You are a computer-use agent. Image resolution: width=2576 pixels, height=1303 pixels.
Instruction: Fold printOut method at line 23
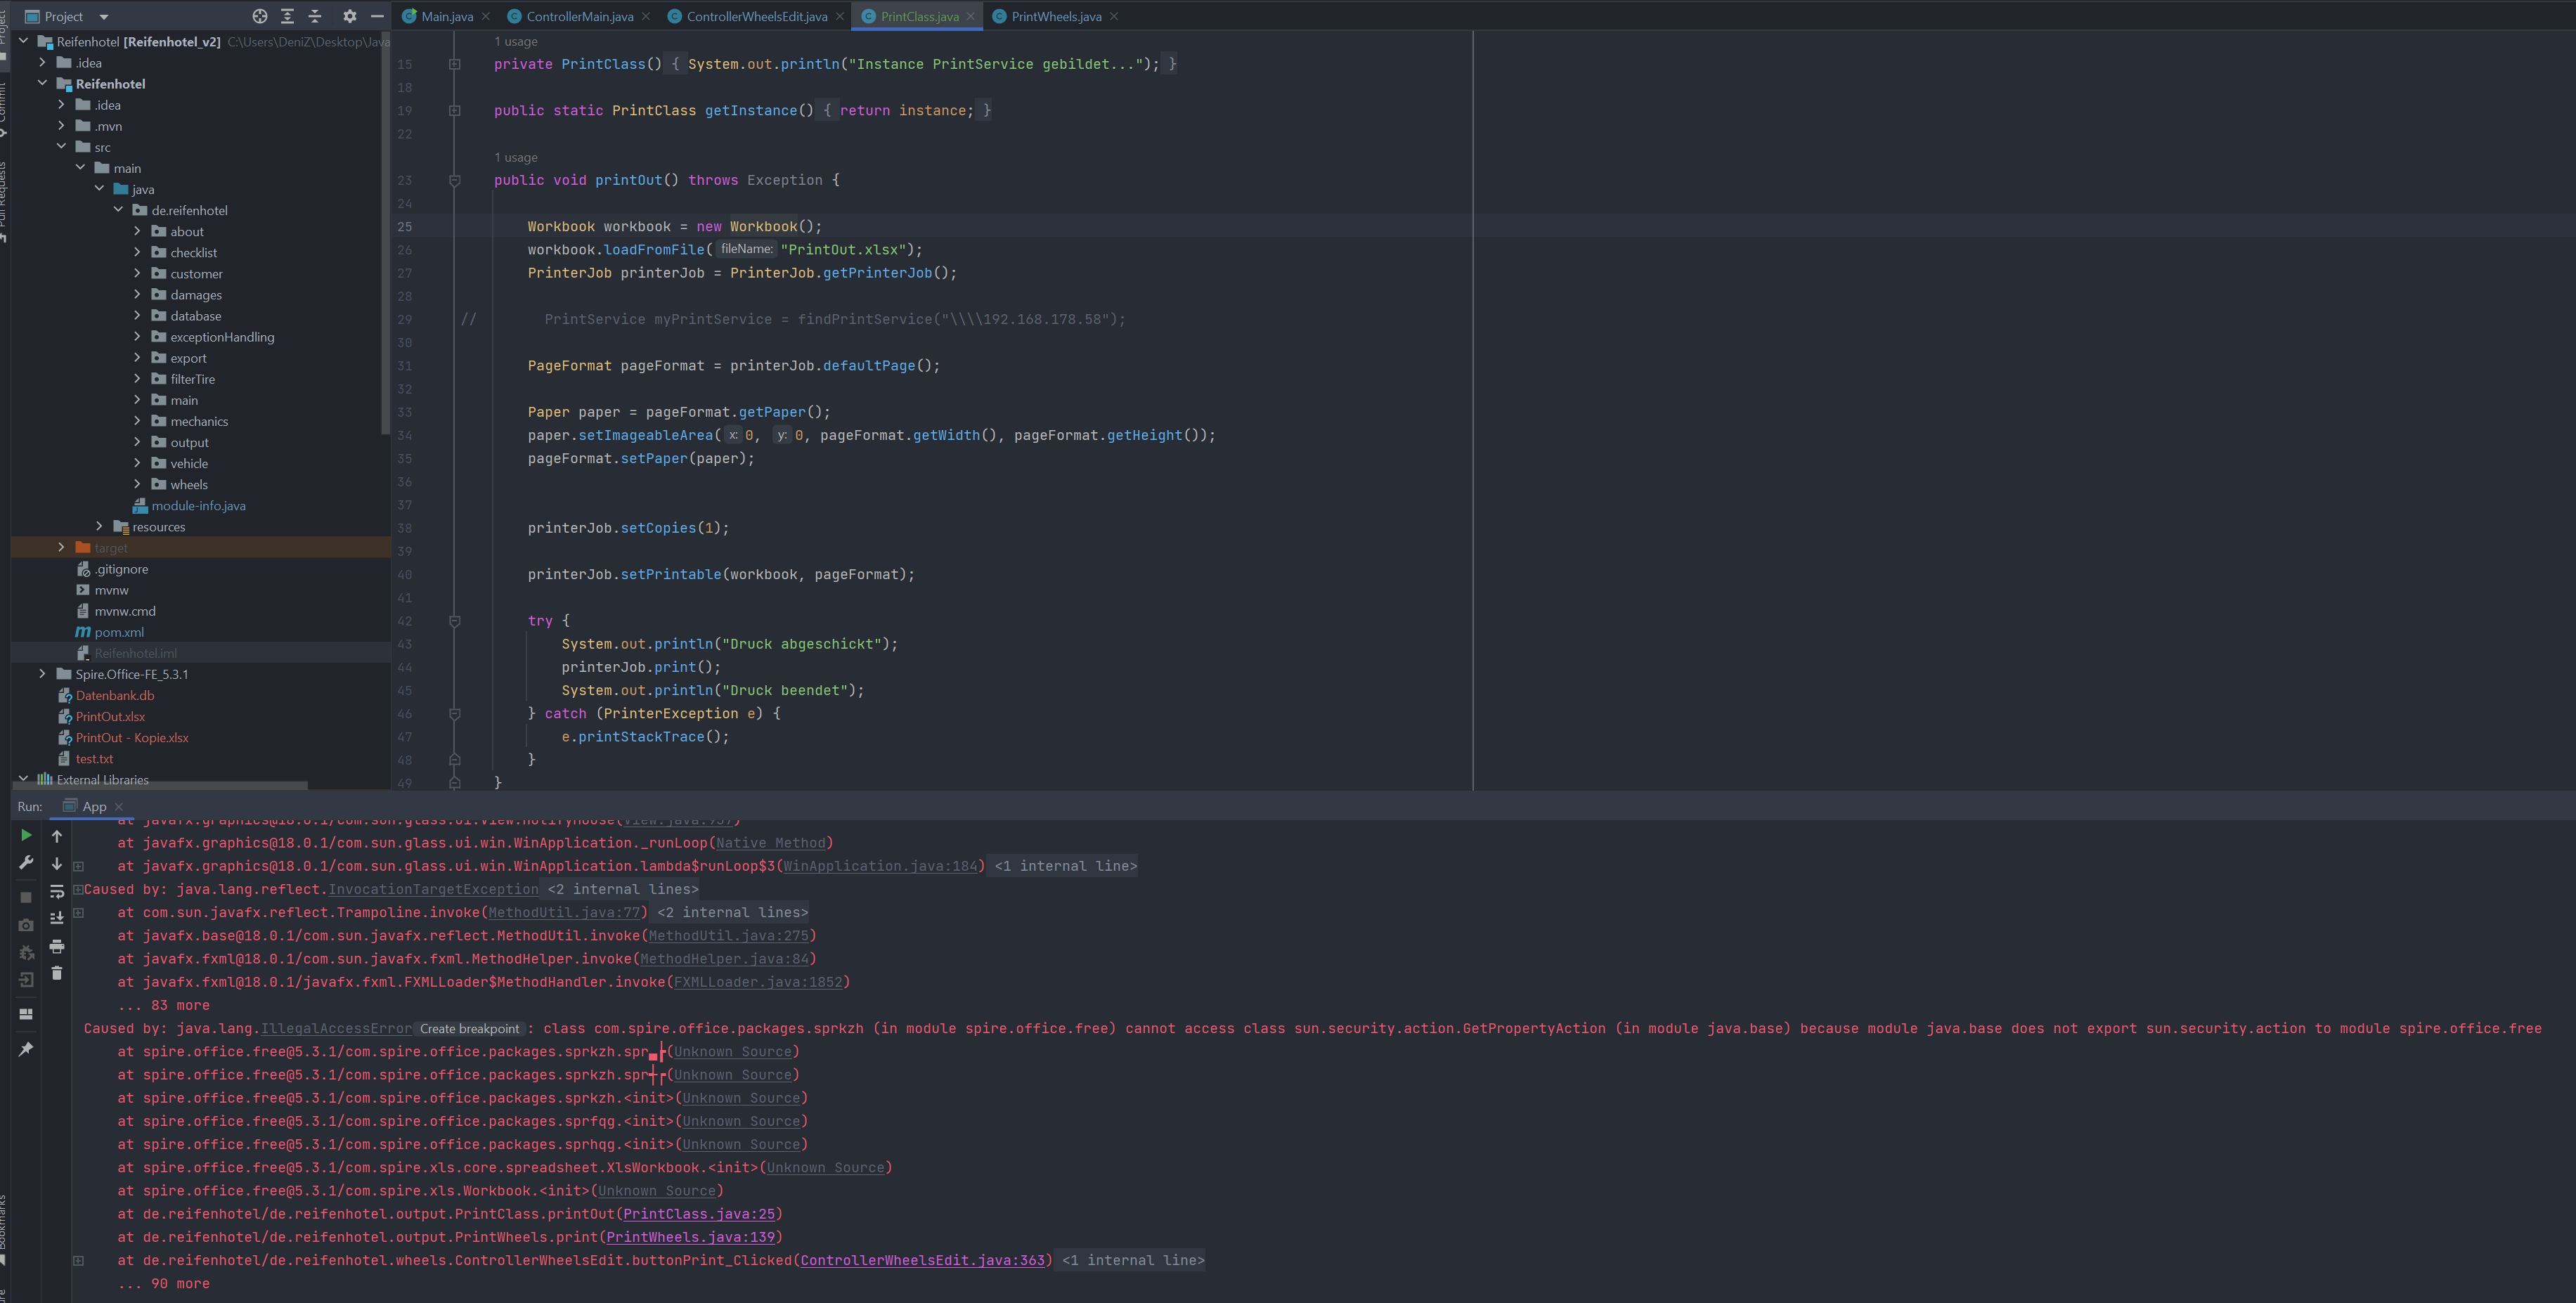[x=455, y=180]
